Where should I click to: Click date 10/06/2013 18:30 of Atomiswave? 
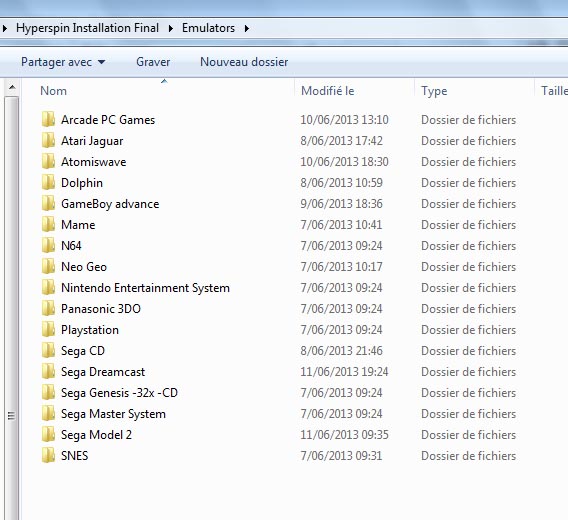pyautogui.click(x=344, y=162)
